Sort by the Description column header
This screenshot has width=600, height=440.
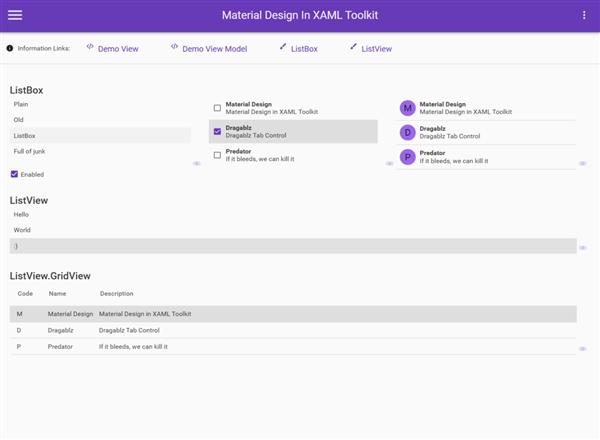[116, 293]
